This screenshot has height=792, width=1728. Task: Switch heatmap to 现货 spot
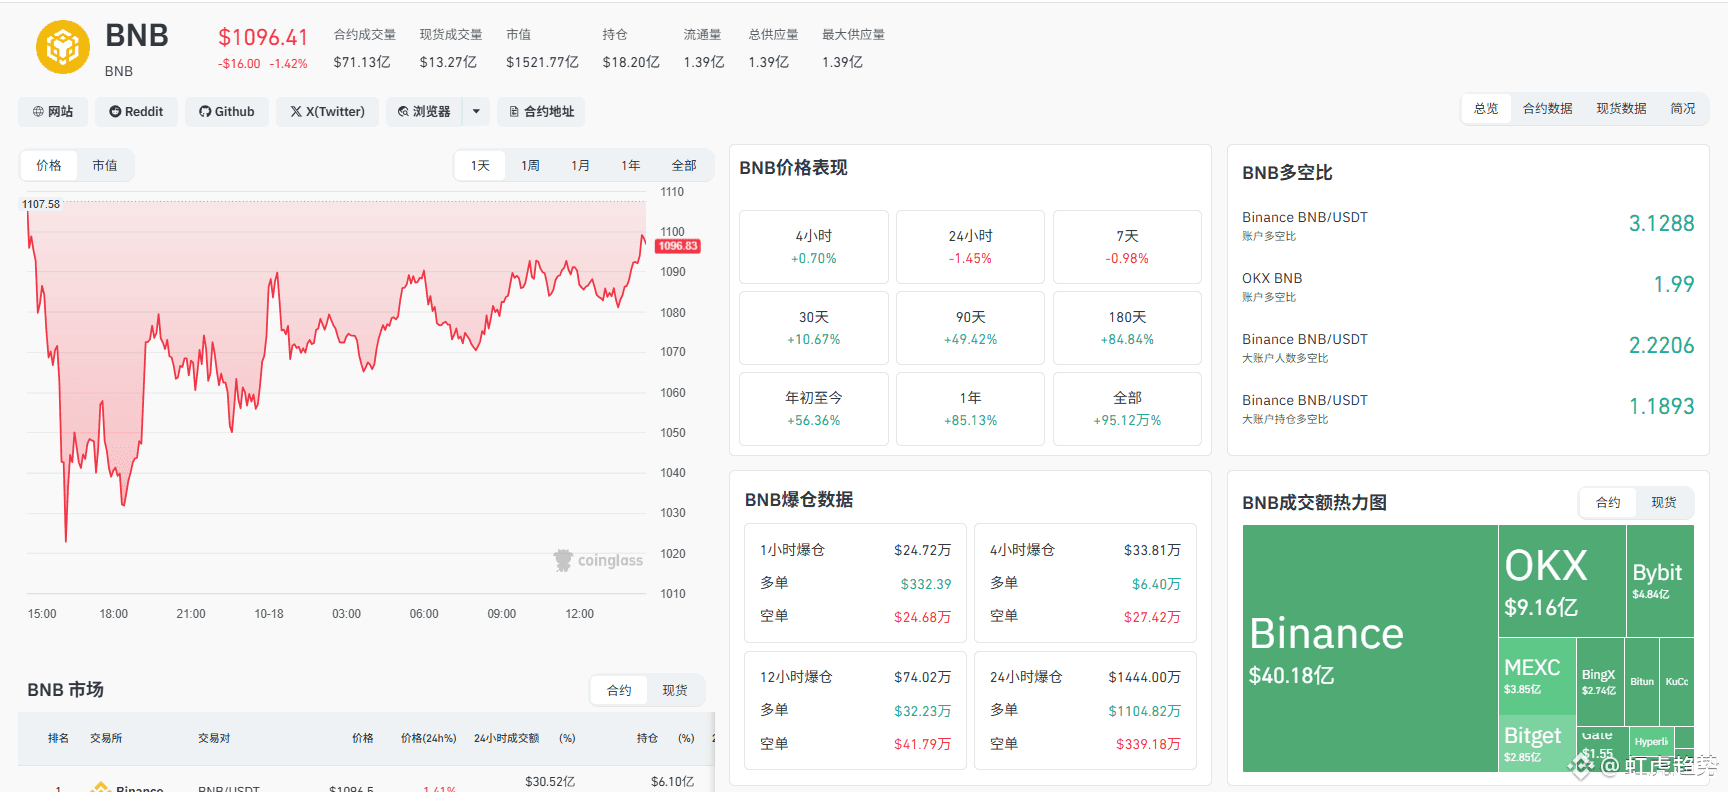point(1664,503)
